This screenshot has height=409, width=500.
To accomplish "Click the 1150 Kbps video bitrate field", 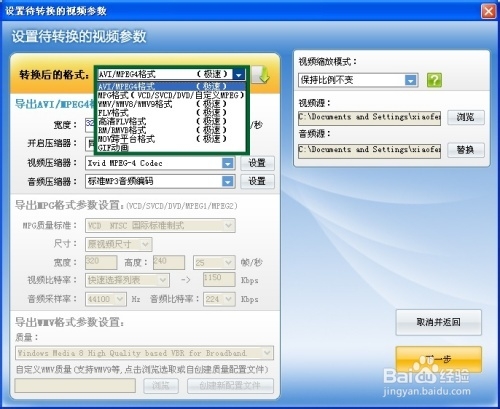I will [219, 279].
